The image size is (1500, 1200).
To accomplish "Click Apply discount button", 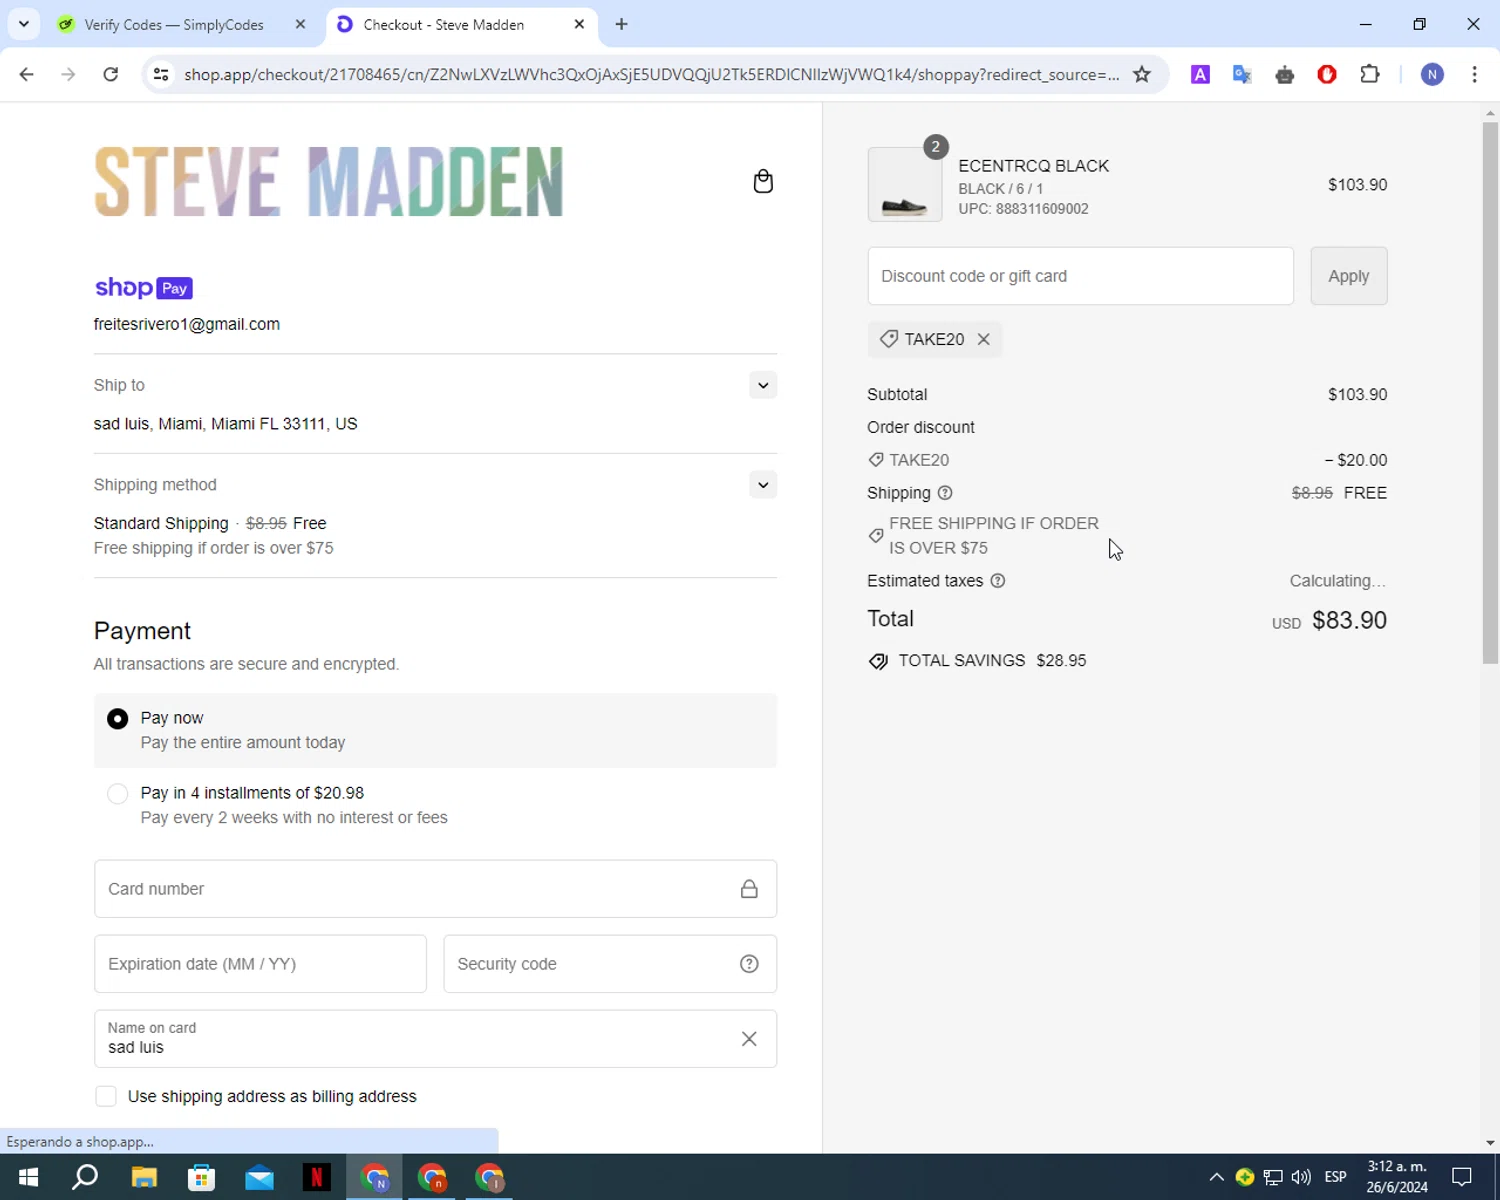I will [x=1348, y=276].
